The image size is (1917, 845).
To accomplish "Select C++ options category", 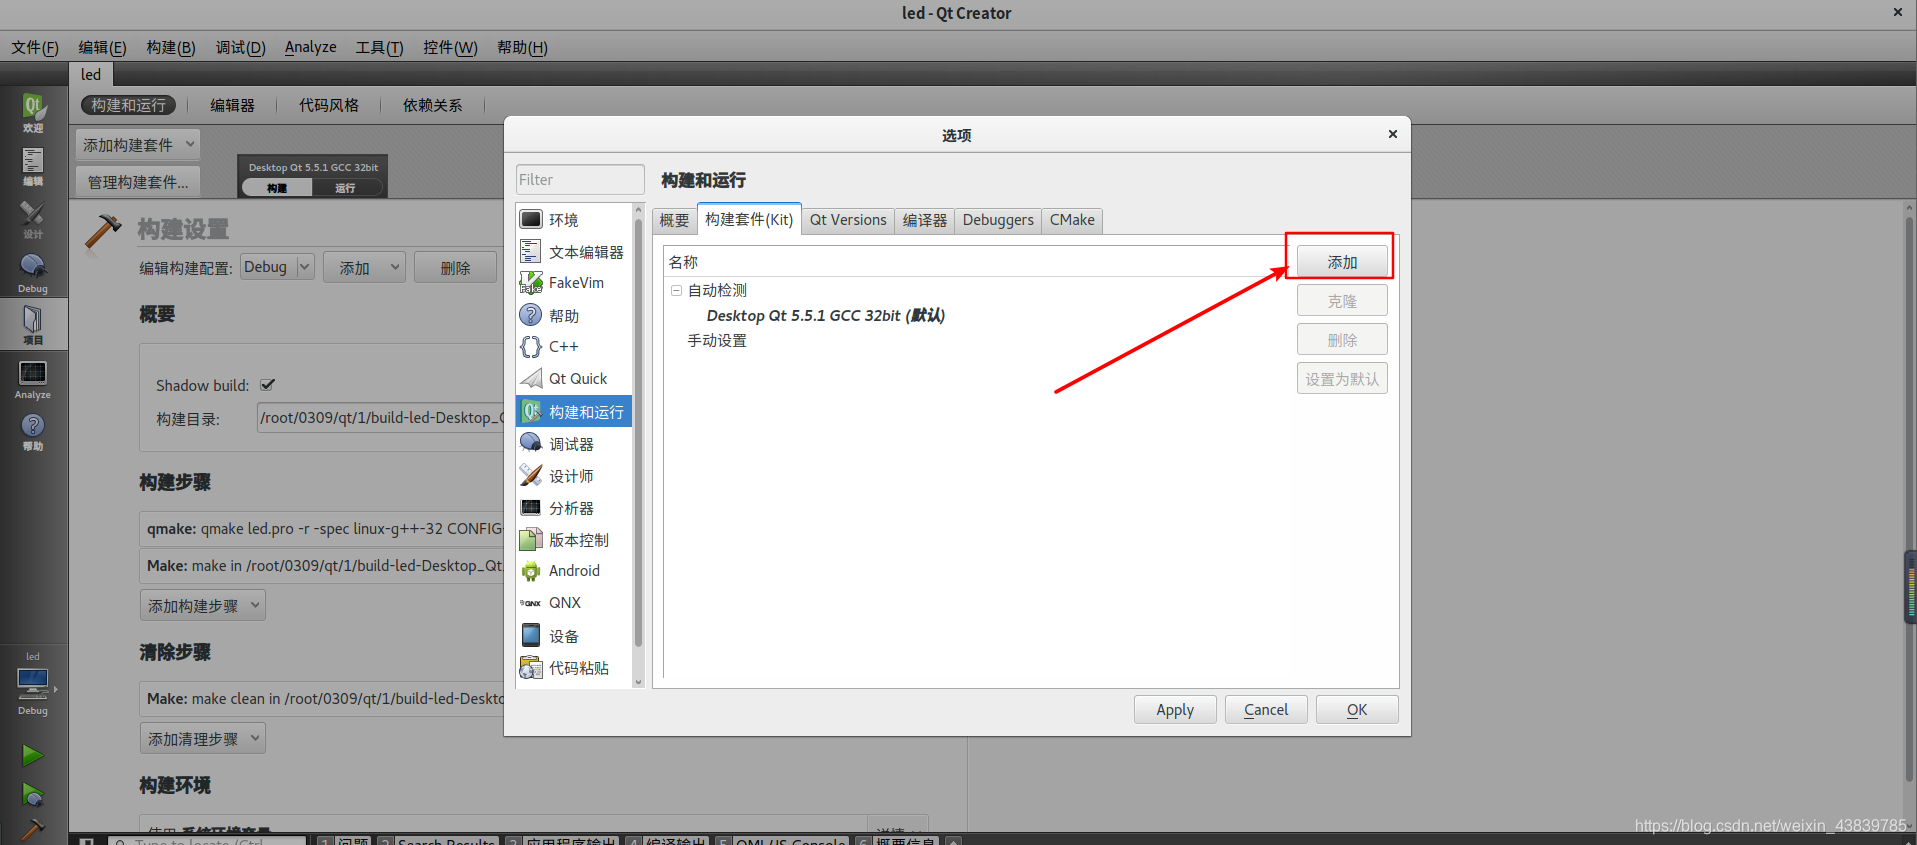I will [574, 346].
